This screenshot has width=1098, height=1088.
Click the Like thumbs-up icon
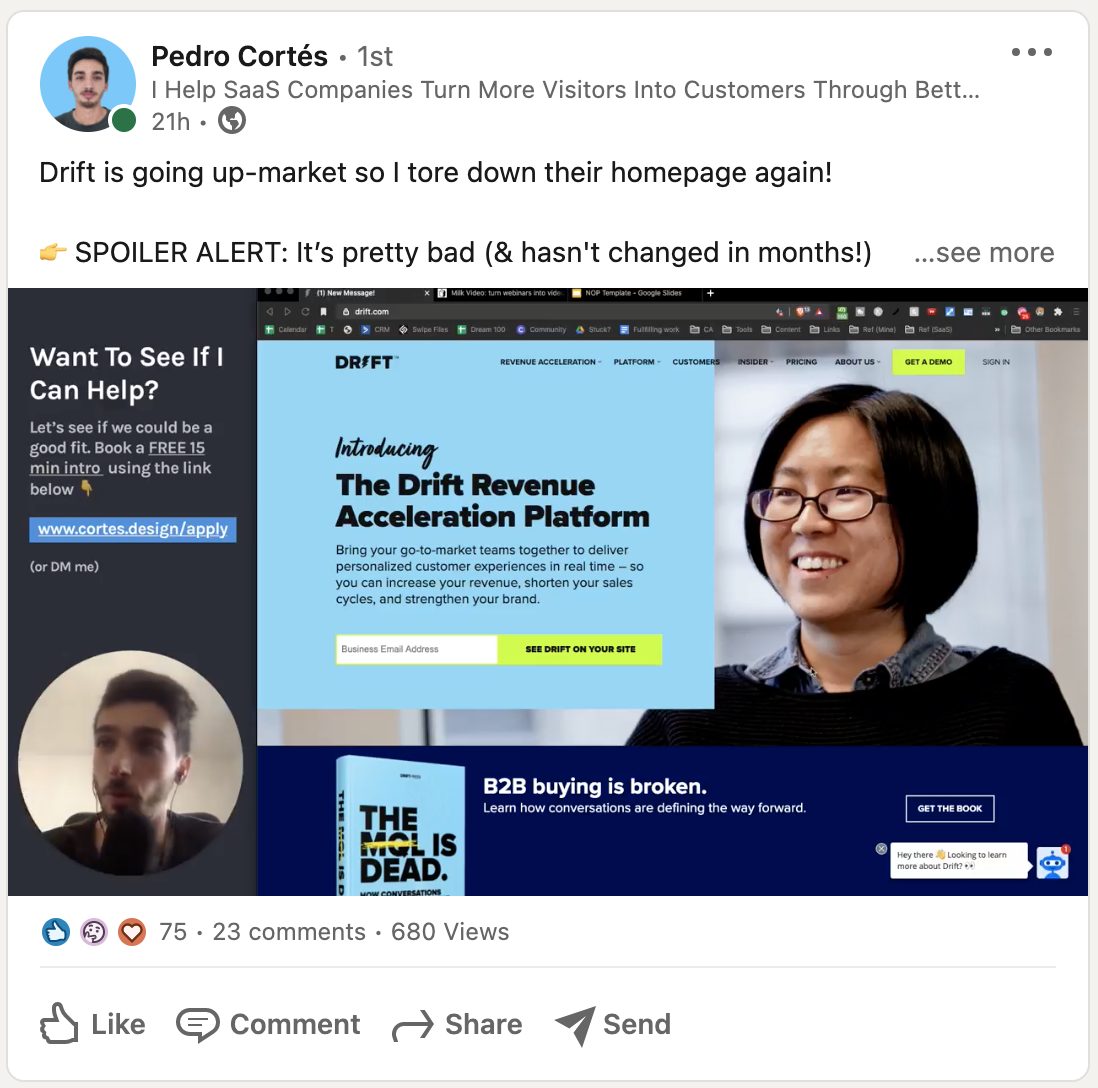59,1024
